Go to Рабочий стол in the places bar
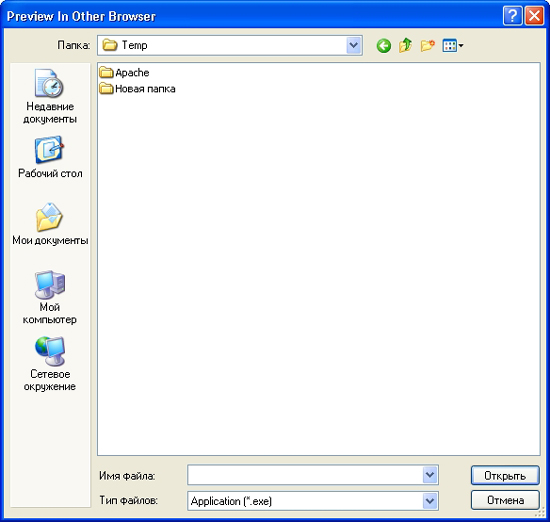The image size is (550, 522). (x=50, y=157)
